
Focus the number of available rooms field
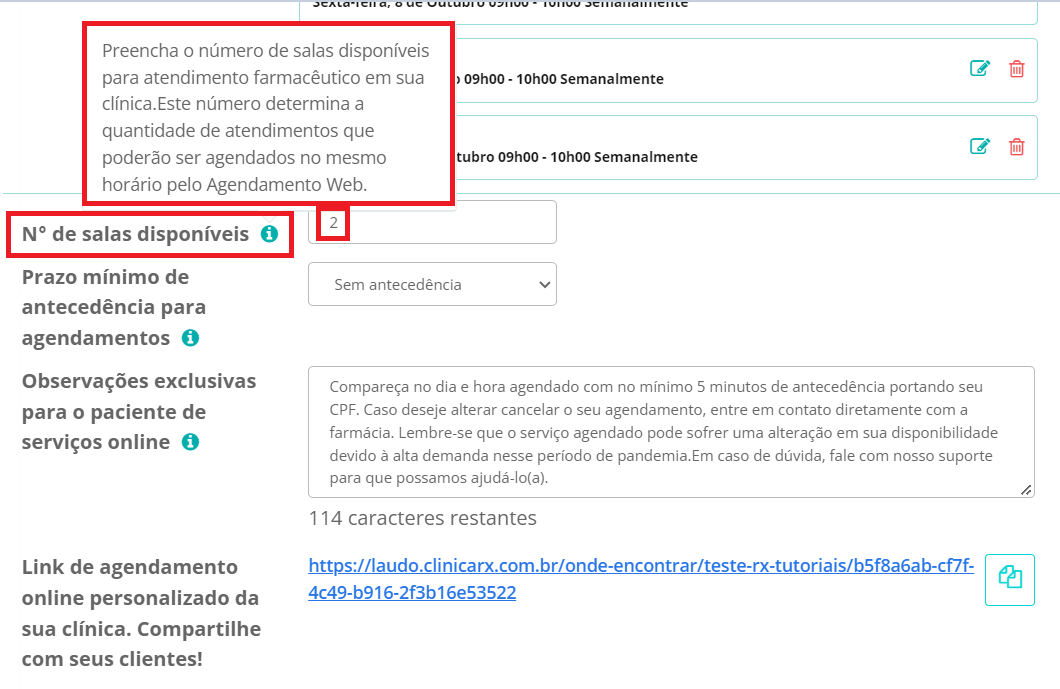click(450, 222)
